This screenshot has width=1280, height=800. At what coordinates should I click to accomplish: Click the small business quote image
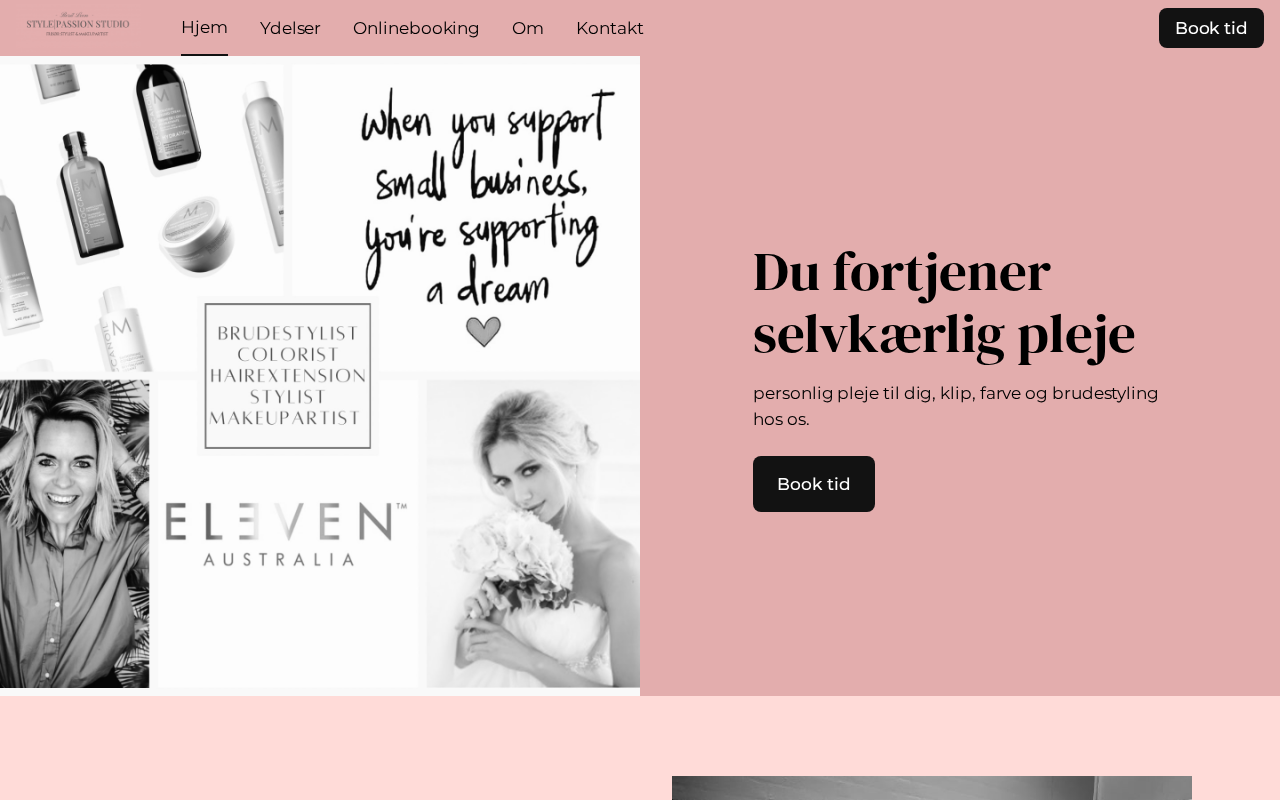click(x=466, y=218)
